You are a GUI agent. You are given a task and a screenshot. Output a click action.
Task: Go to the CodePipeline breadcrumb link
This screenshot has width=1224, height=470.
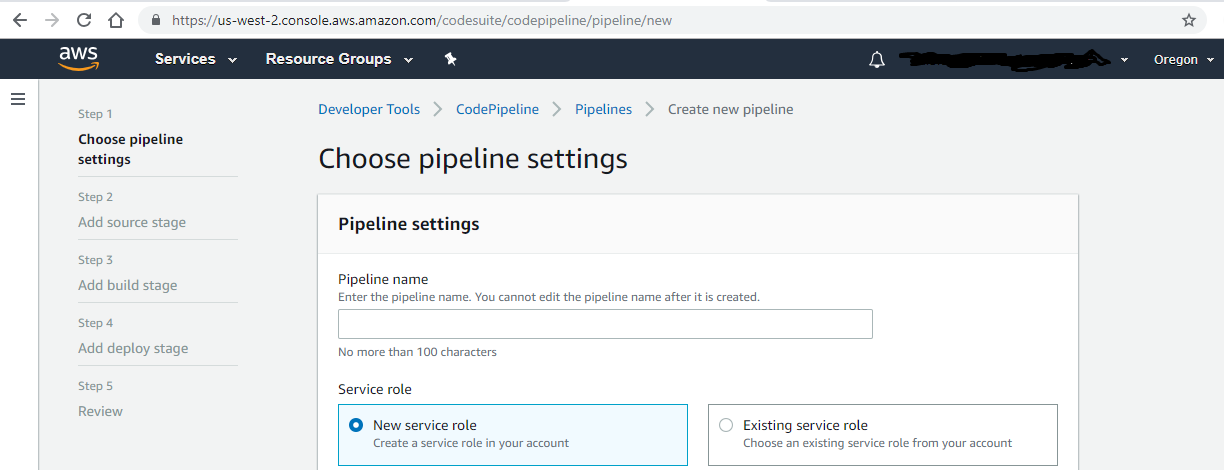click(x=497, y=109)
